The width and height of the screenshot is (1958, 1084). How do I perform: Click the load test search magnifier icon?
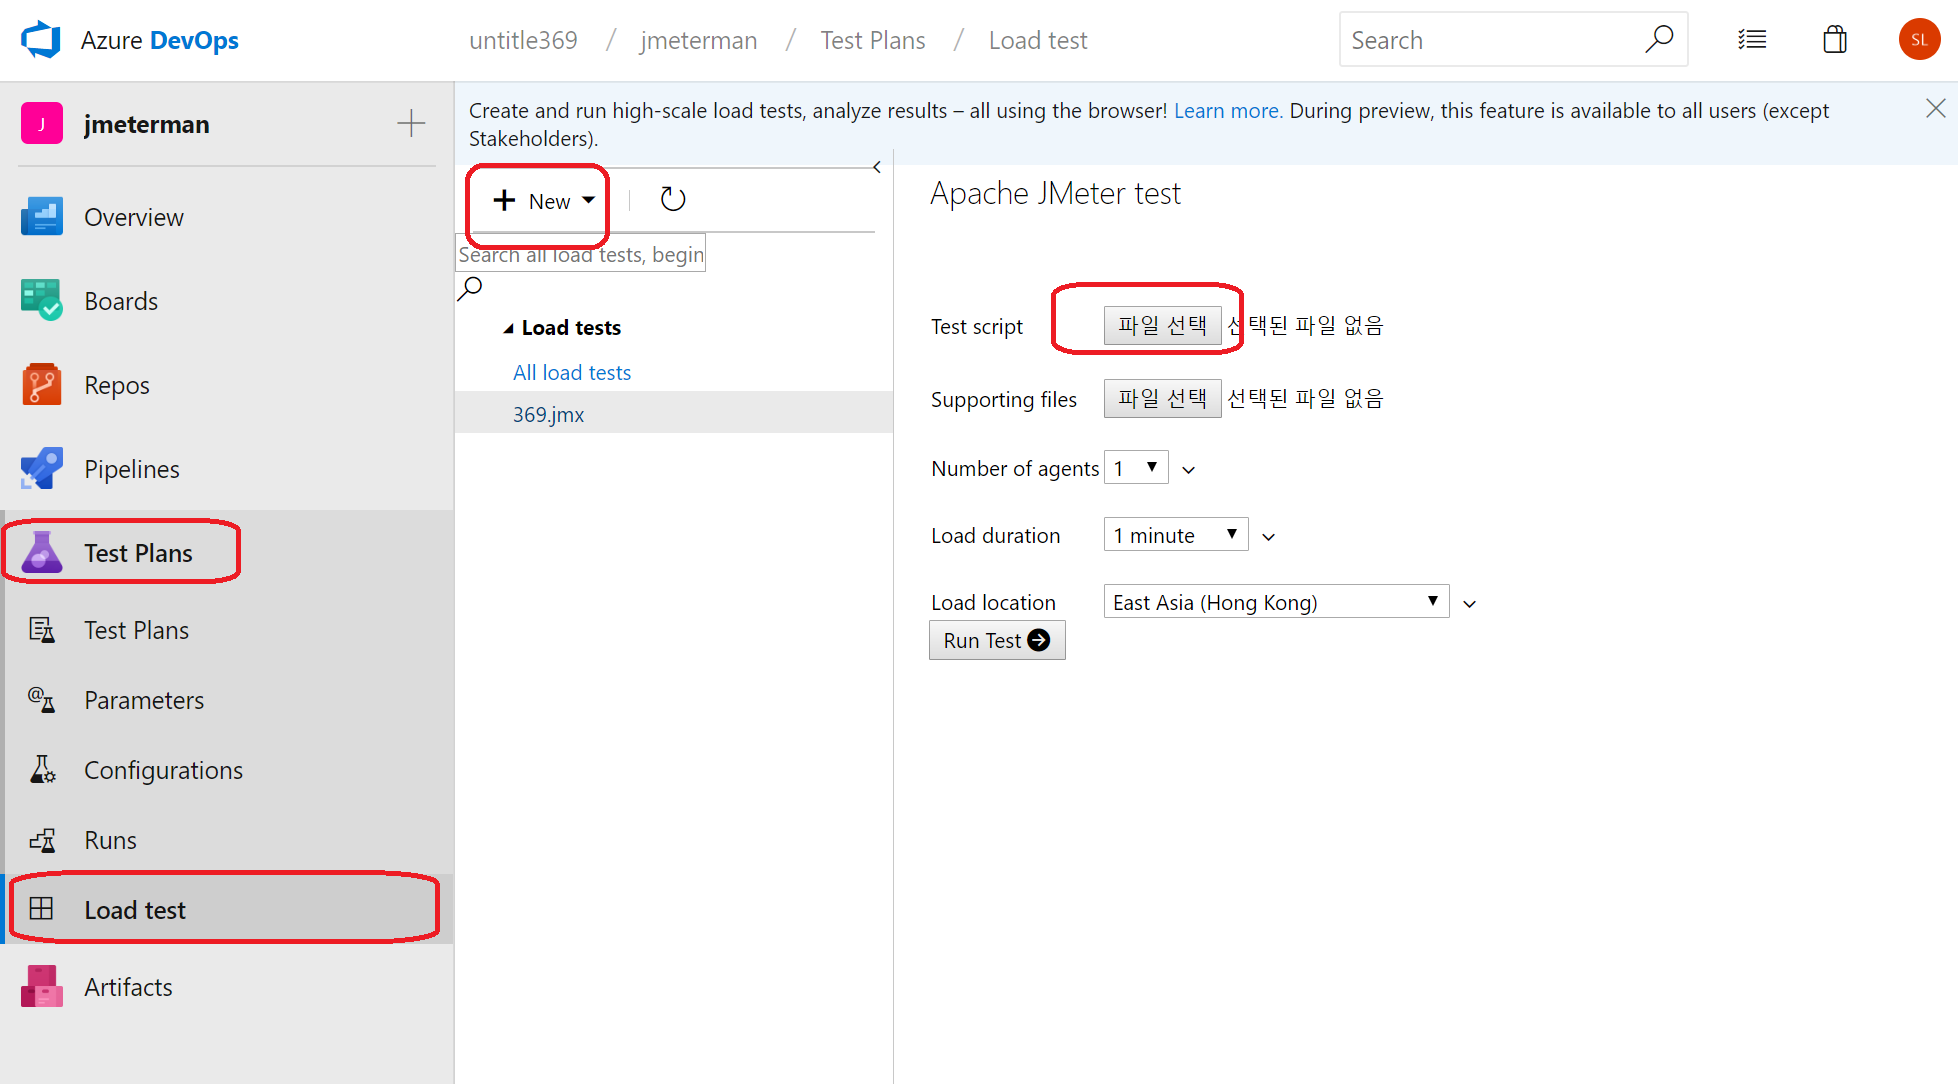(470, 289)
